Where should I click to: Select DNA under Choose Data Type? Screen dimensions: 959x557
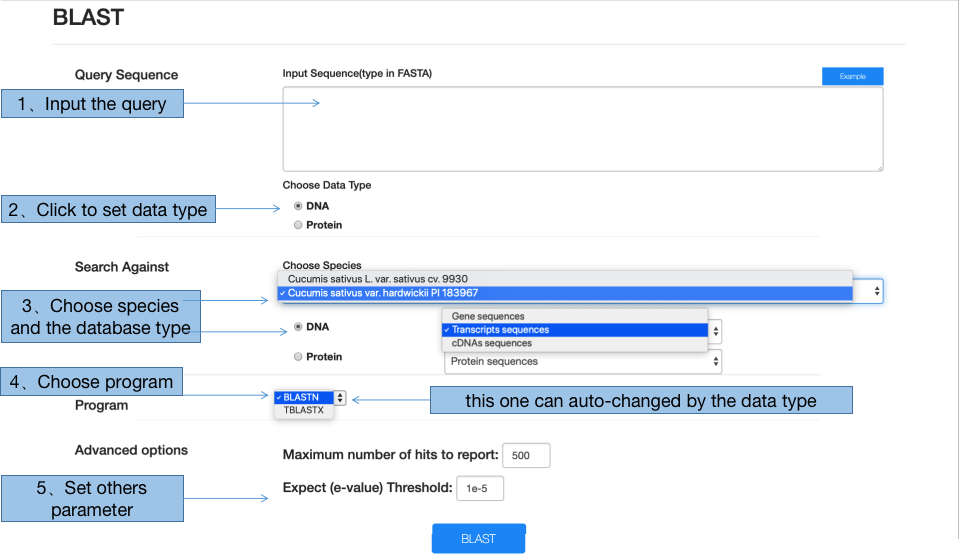pyautogui.click(x=298, y=206)
